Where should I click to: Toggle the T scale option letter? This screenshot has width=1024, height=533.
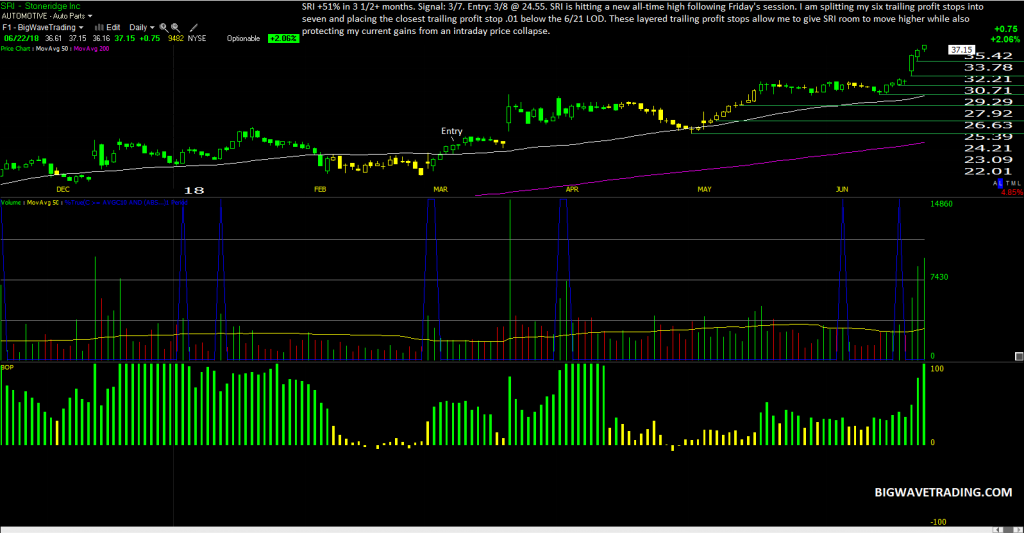1008,184
